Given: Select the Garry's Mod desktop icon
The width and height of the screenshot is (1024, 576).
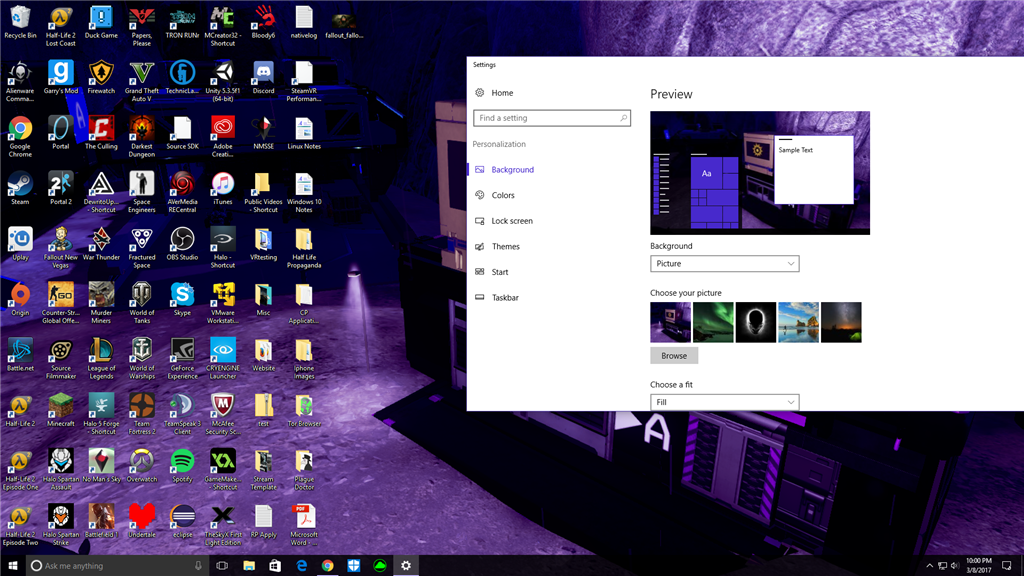Looking at the screenshot, I should pos(61,78).
